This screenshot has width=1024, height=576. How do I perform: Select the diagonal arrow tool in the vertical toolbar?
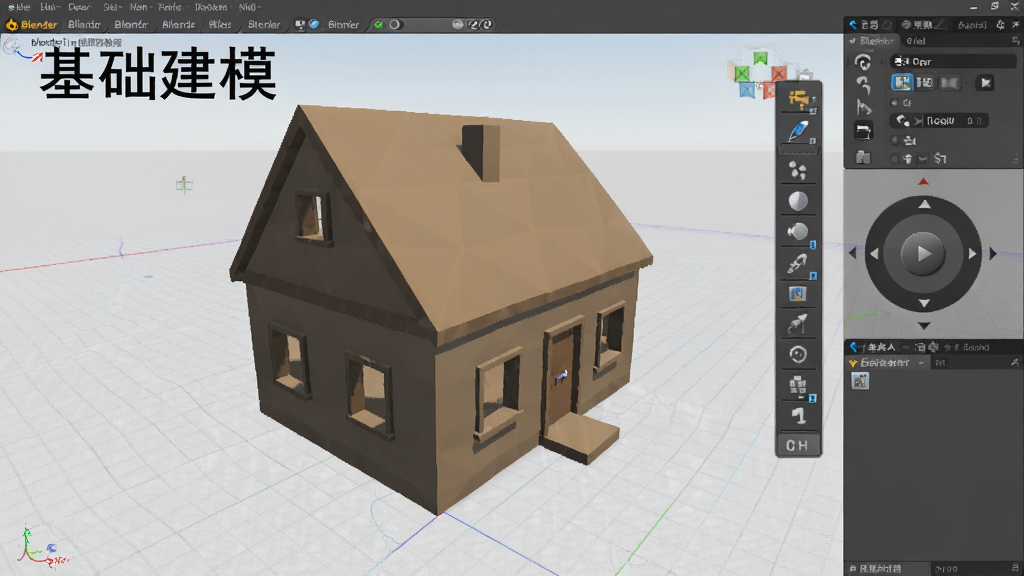(797, 323)
